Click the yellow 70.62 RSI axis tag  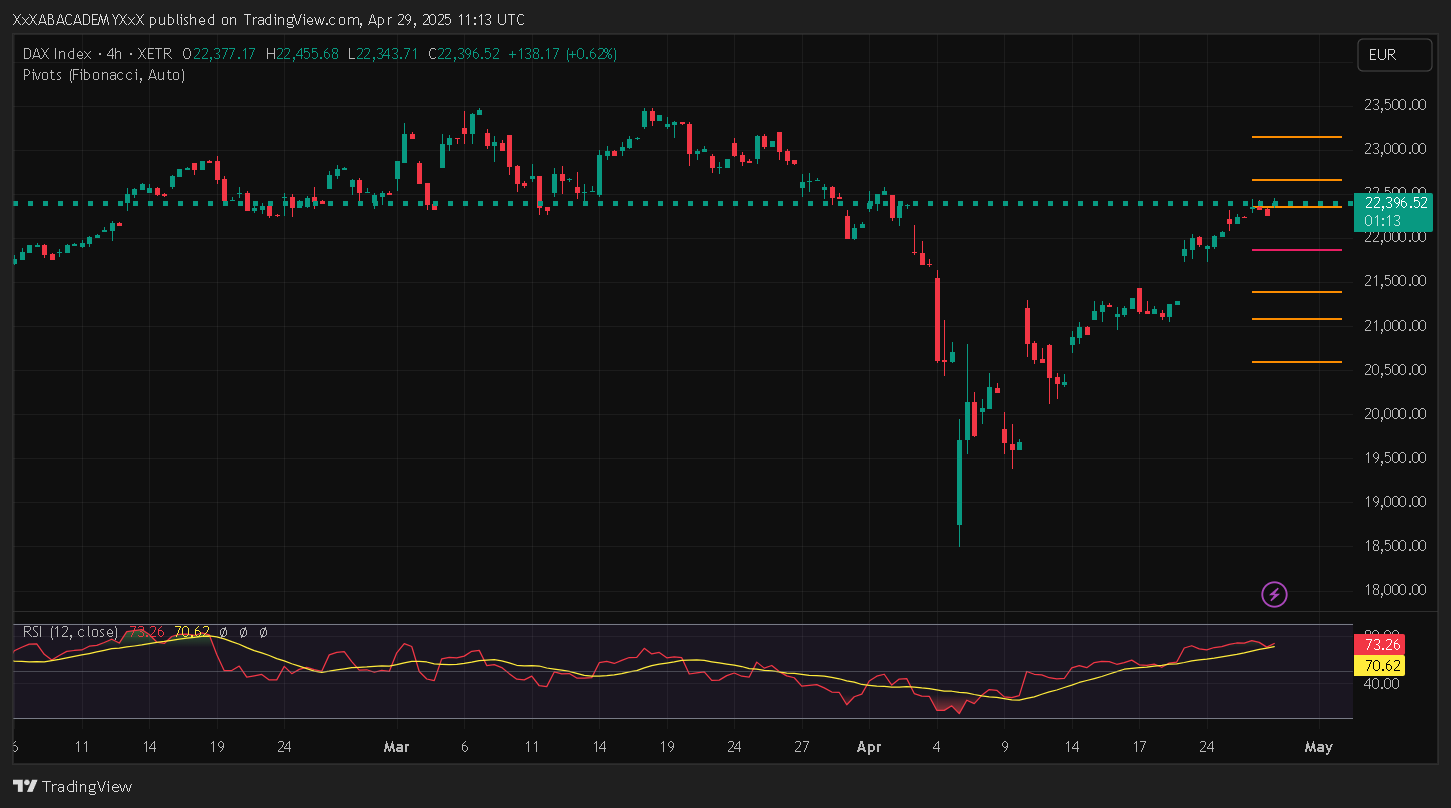point(1378,665)
